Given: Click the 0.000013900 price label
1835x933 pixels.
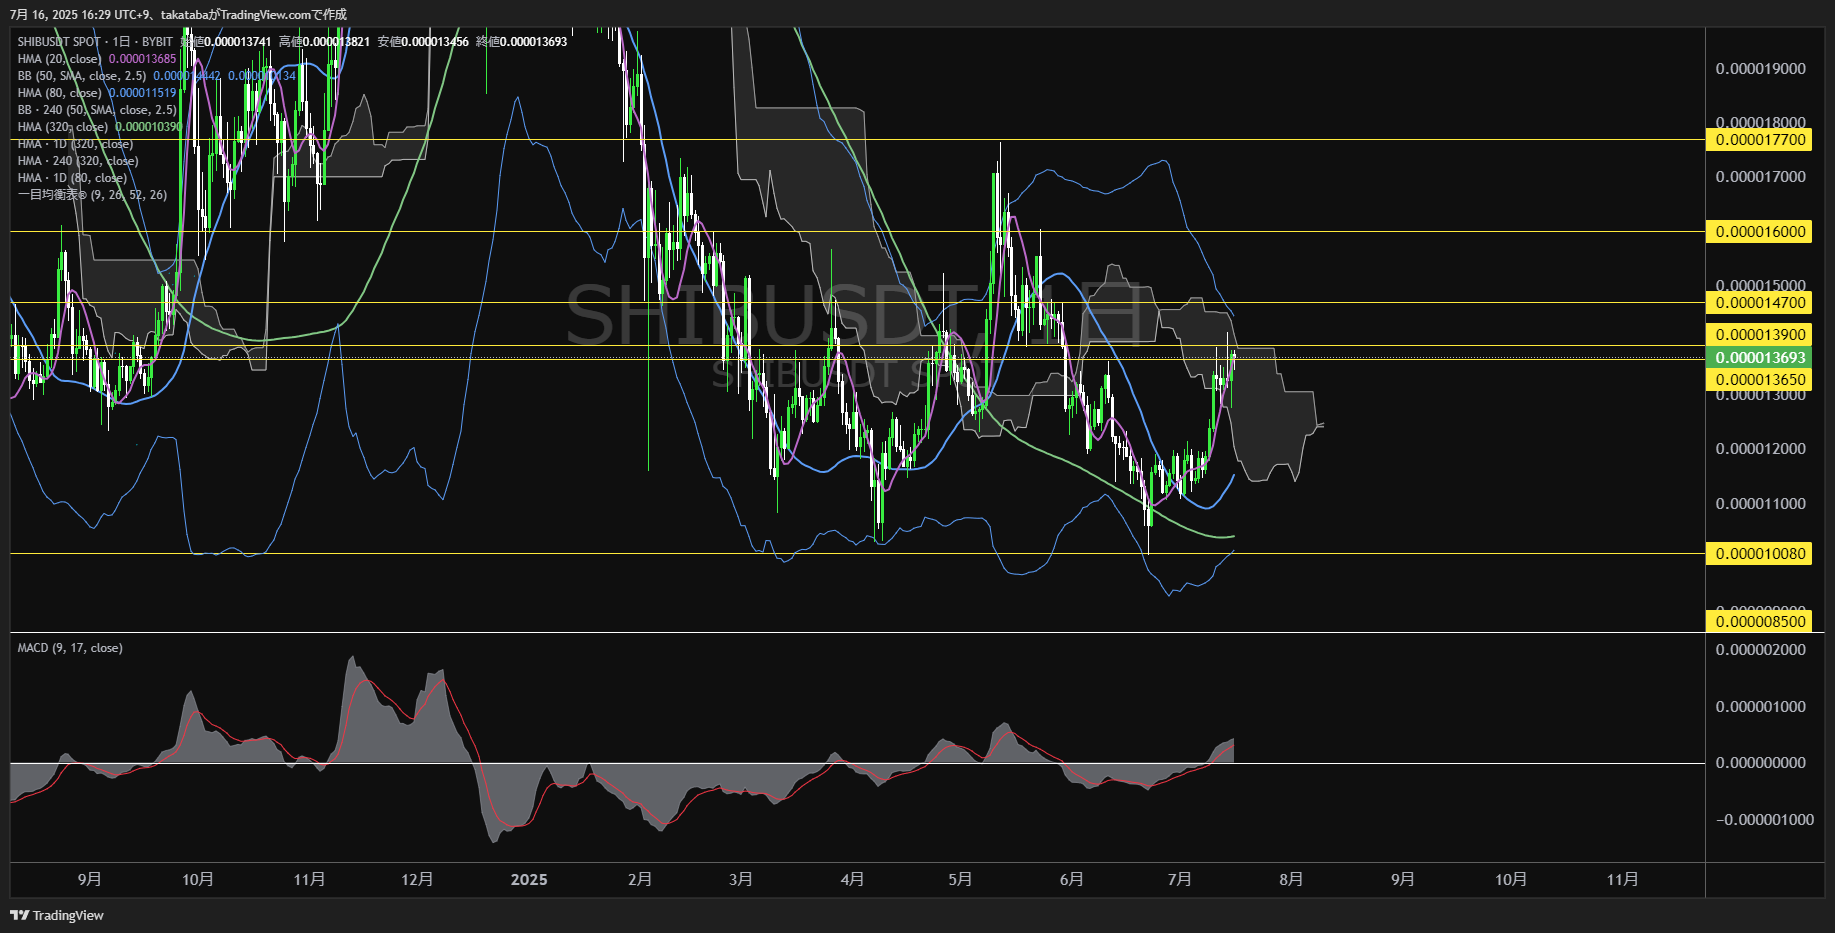Looking at the screenshot, I should pyautogui.click(x=1761, y=335).
